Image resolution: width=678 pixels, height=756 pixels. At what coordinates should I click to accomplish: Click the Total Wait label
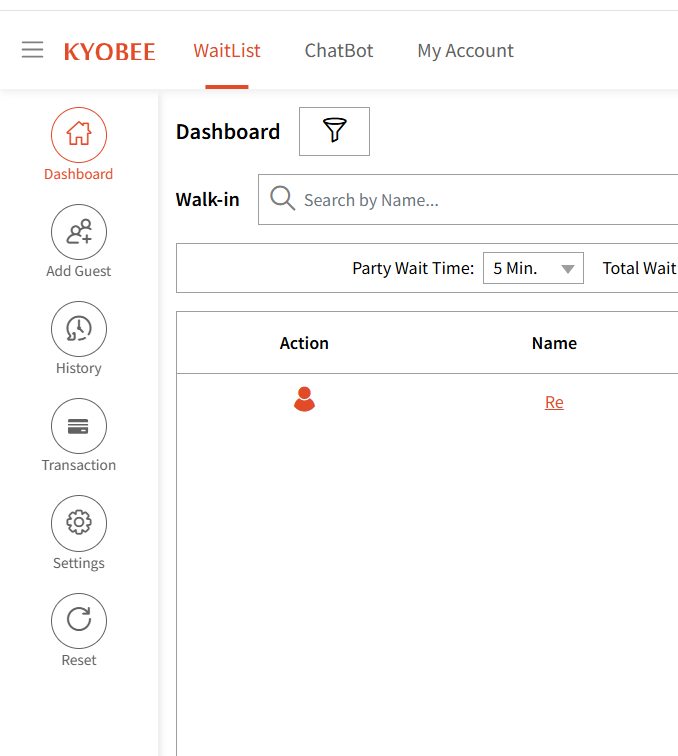pyautogui.click(x=640, y=268)
